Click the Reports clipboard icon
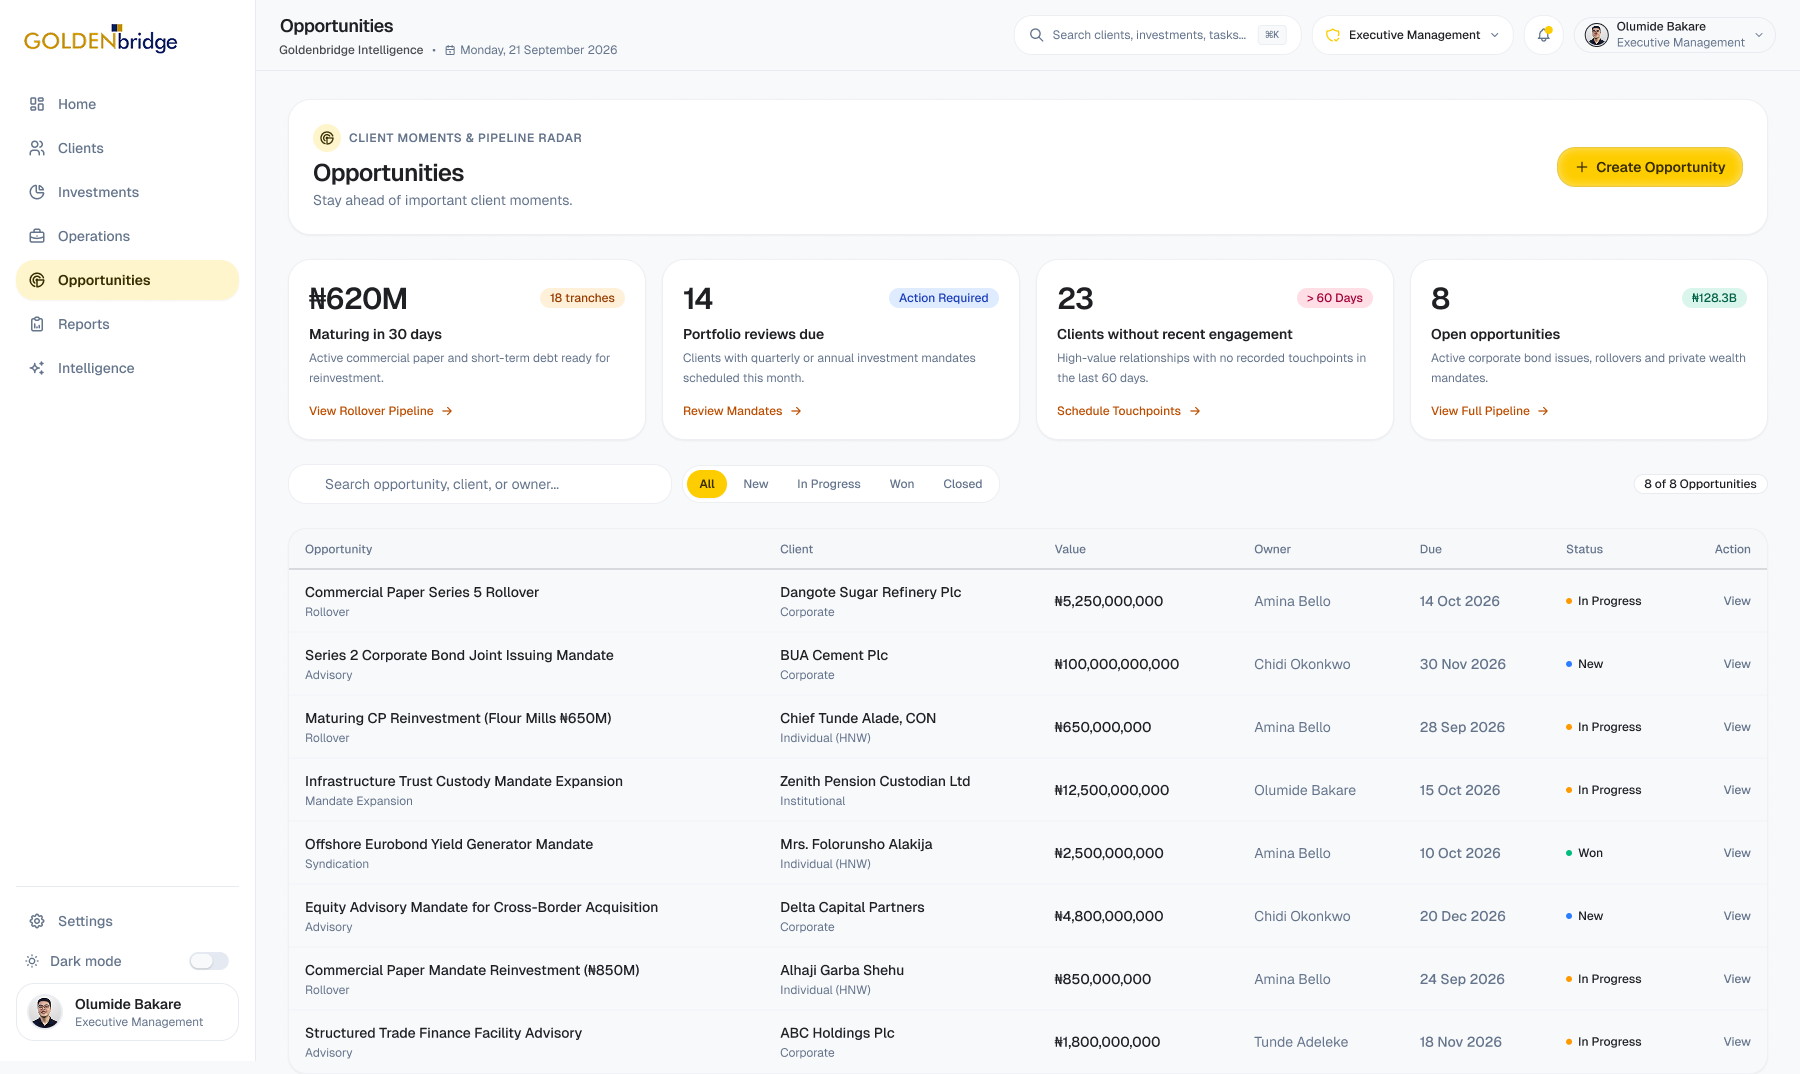Viewport: 1800px width, 1074px height. point(37,324)
